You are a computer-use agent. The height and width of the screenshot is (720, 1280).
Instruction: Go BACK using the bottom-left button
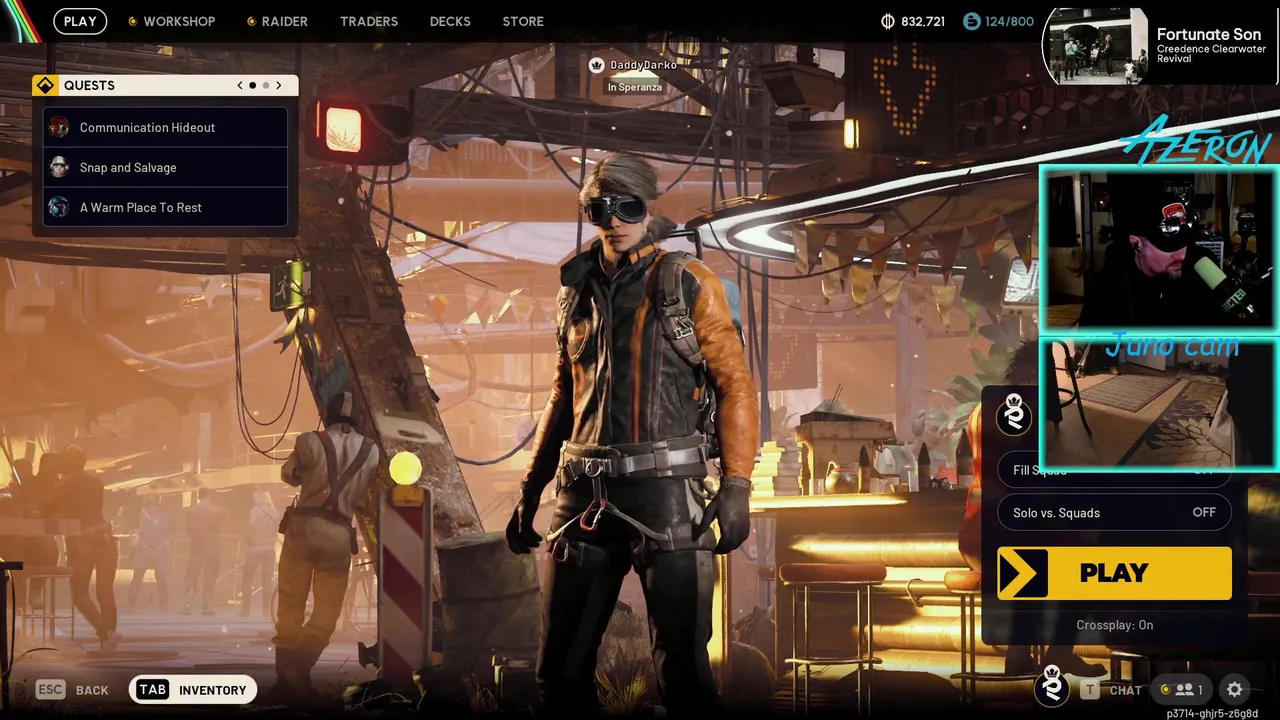[72, 689]
